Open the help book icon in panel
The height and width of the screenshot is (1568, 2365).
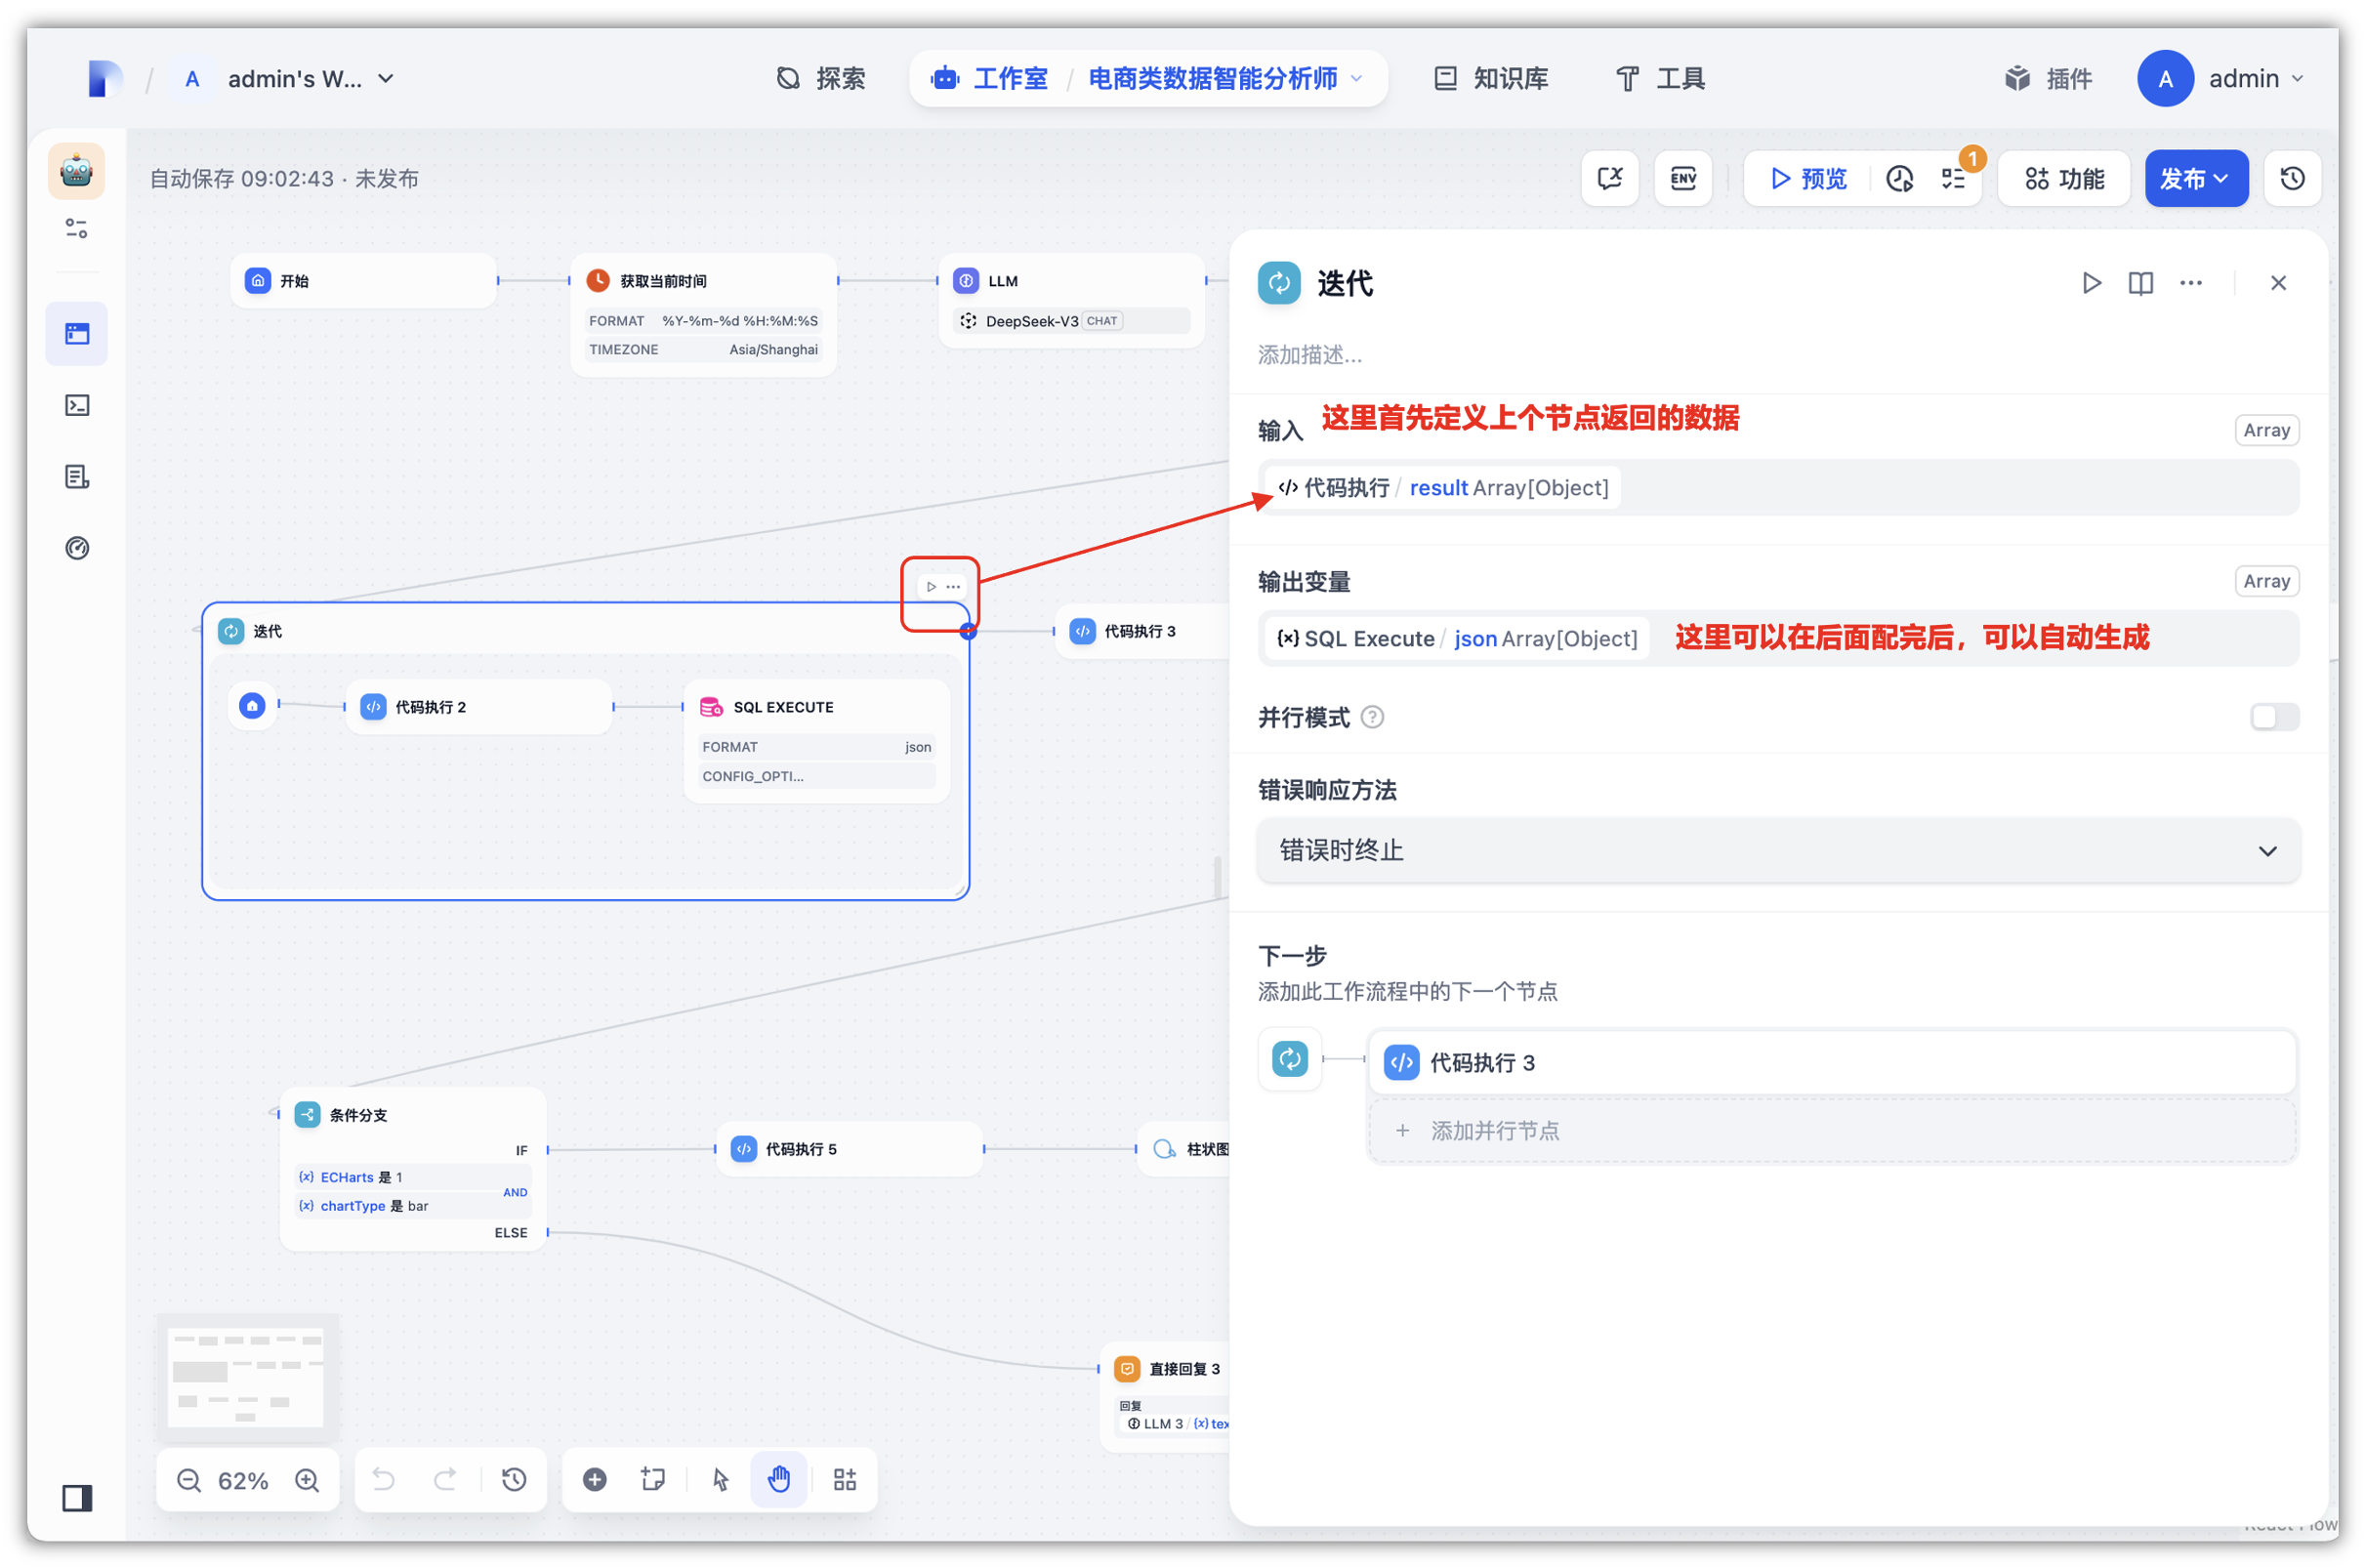click(2140, 283)
